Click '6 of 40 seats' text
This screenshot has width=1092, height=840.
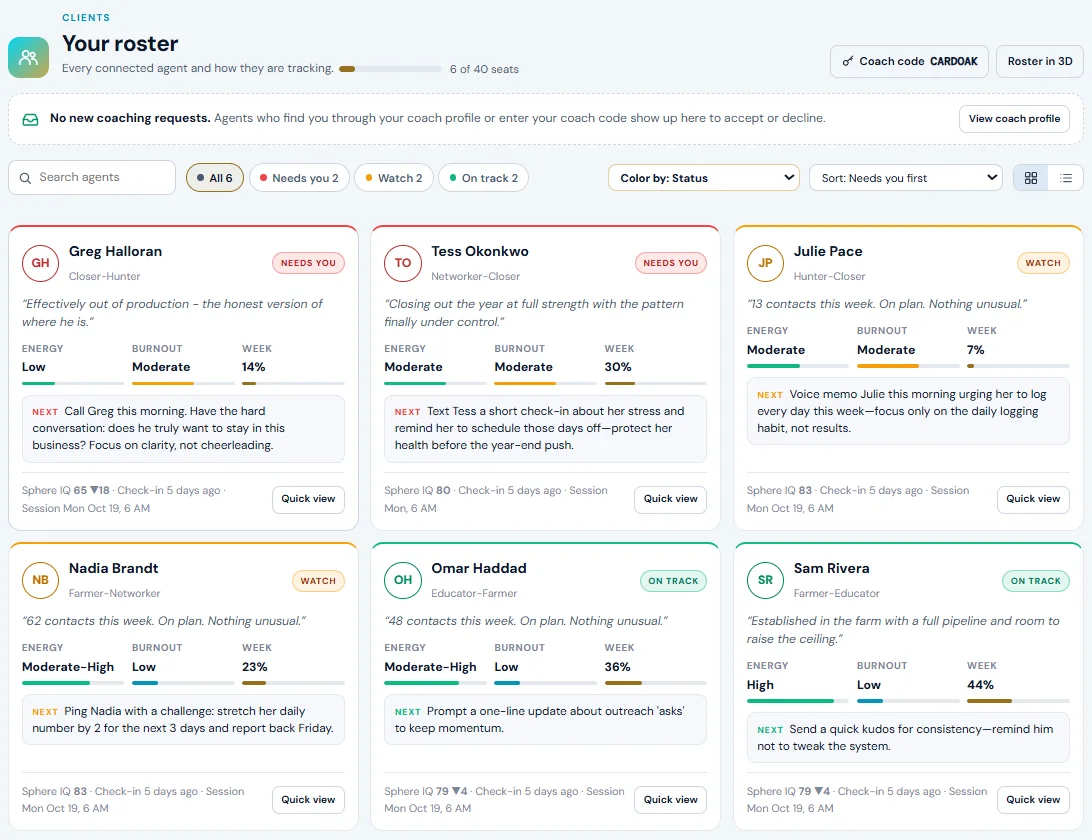click(484, 70)
